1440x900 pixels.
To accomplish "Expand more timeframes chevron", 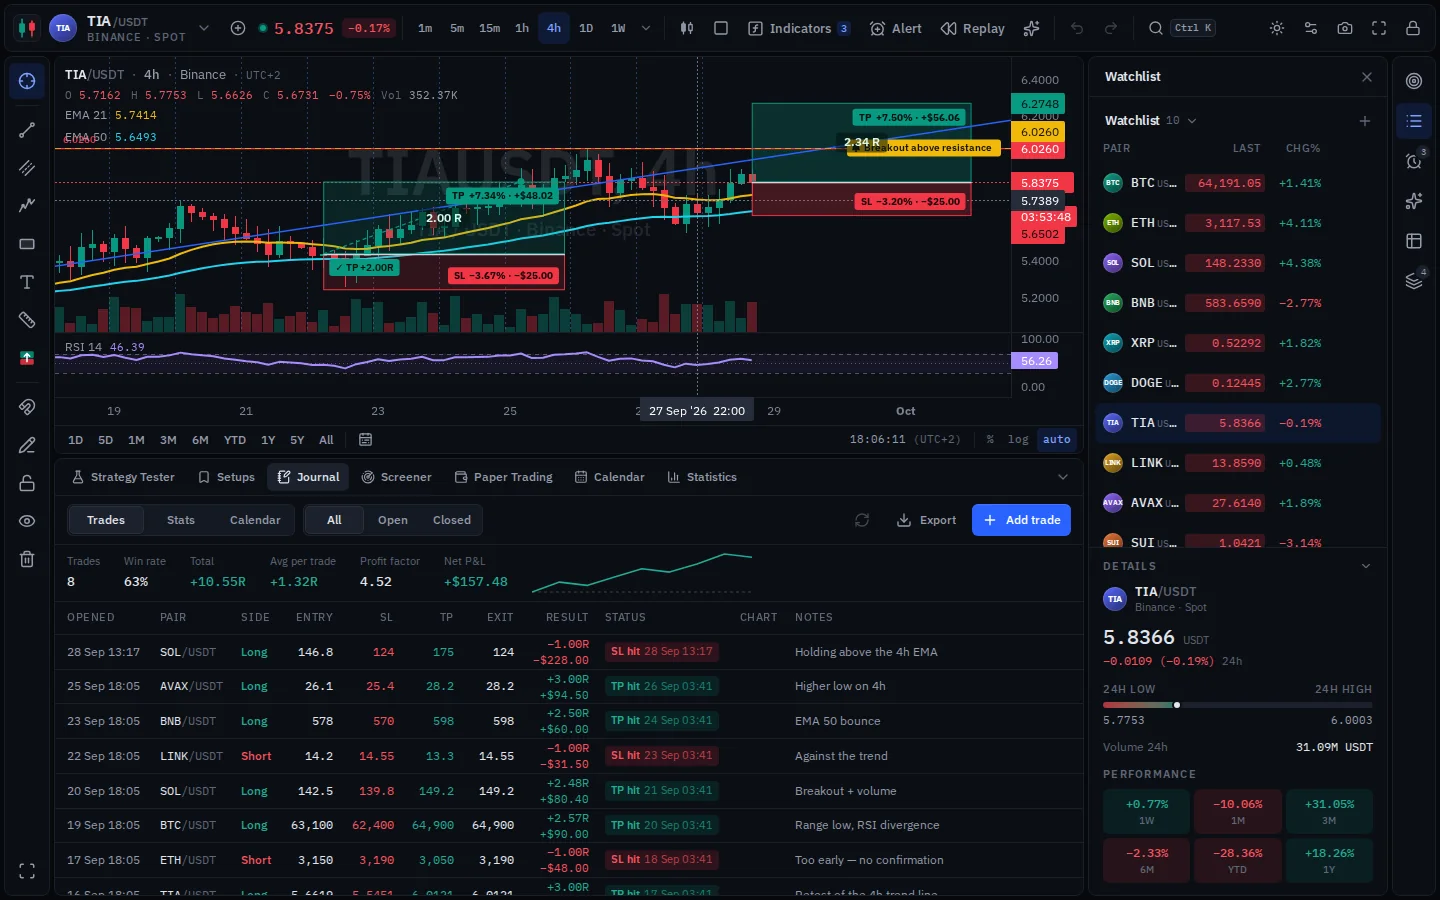I will (x=646, y=28).
